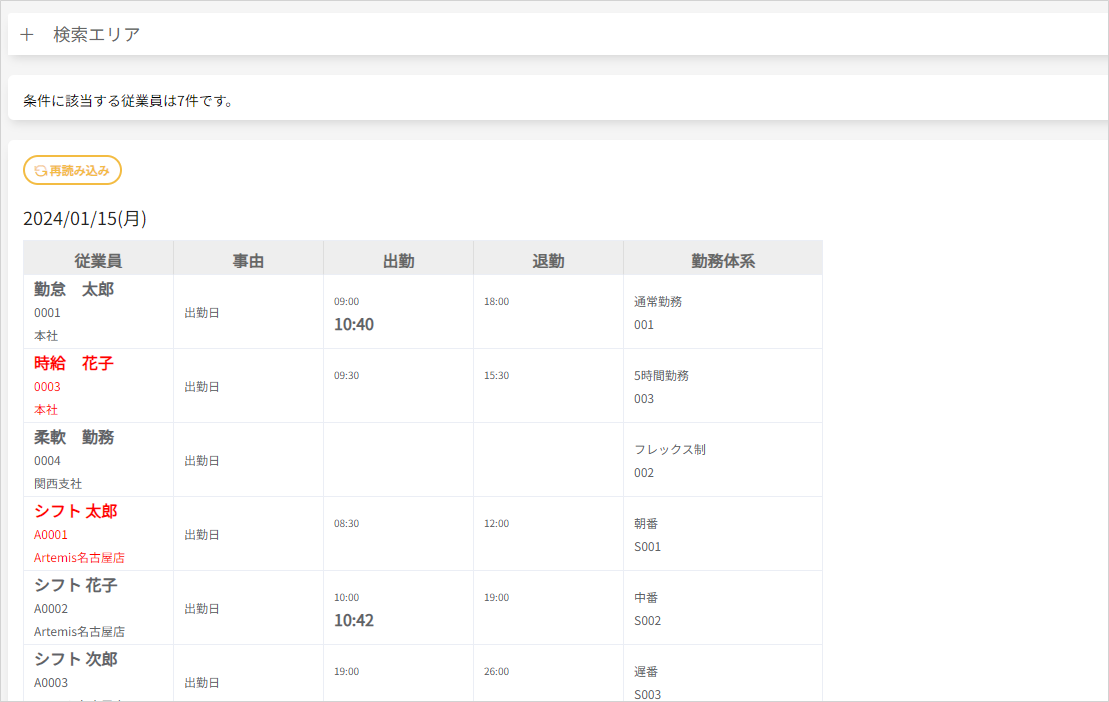1109x702 pixels.
Task: Open employee シフト 次郎
Action: pyautogui.click(x=76, y=660)
